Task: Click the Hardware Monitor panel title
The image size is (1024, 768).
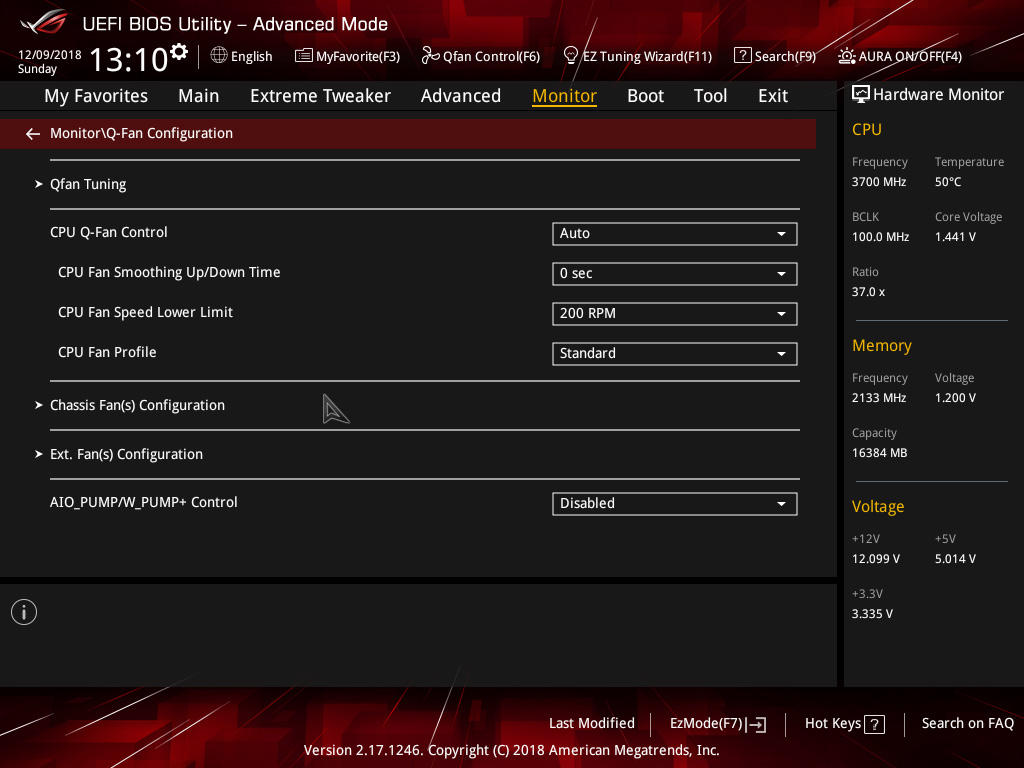Action: (x=938, y=95)
